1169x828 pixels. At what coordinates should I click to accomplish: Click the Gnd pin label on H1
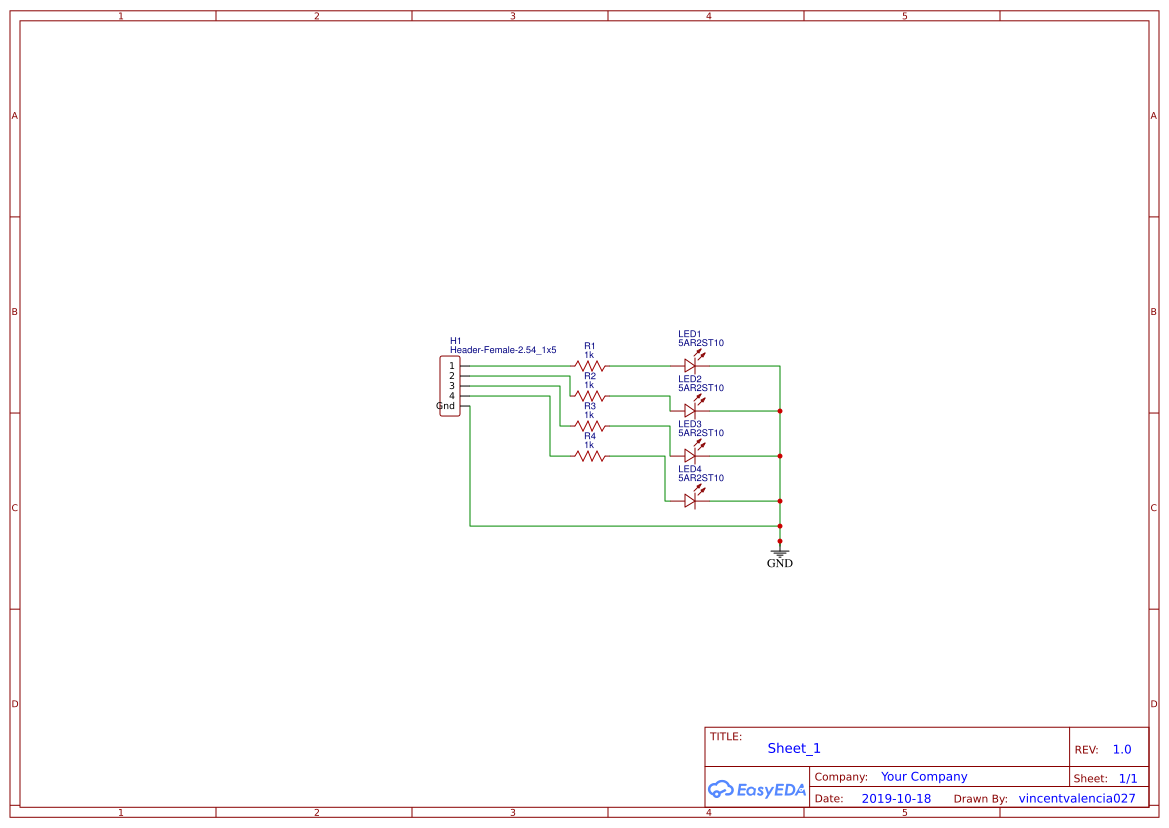tap(446, 406)
